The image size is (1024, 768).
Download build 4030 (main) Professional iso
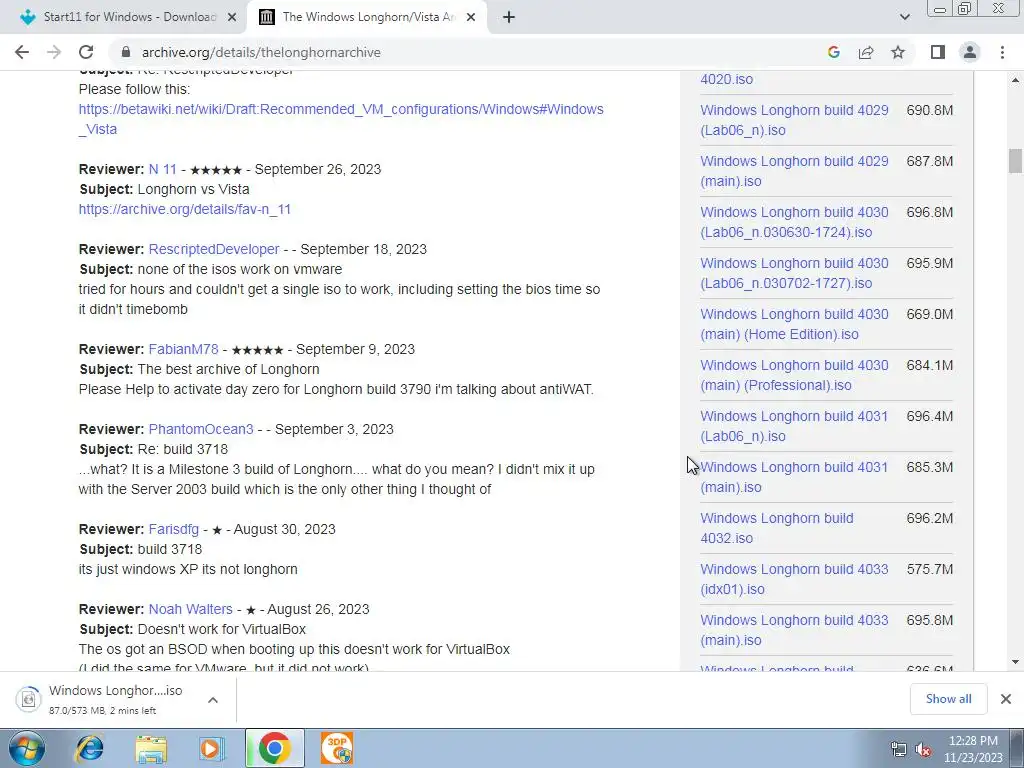pyautogui.click(x=794, y=375)
